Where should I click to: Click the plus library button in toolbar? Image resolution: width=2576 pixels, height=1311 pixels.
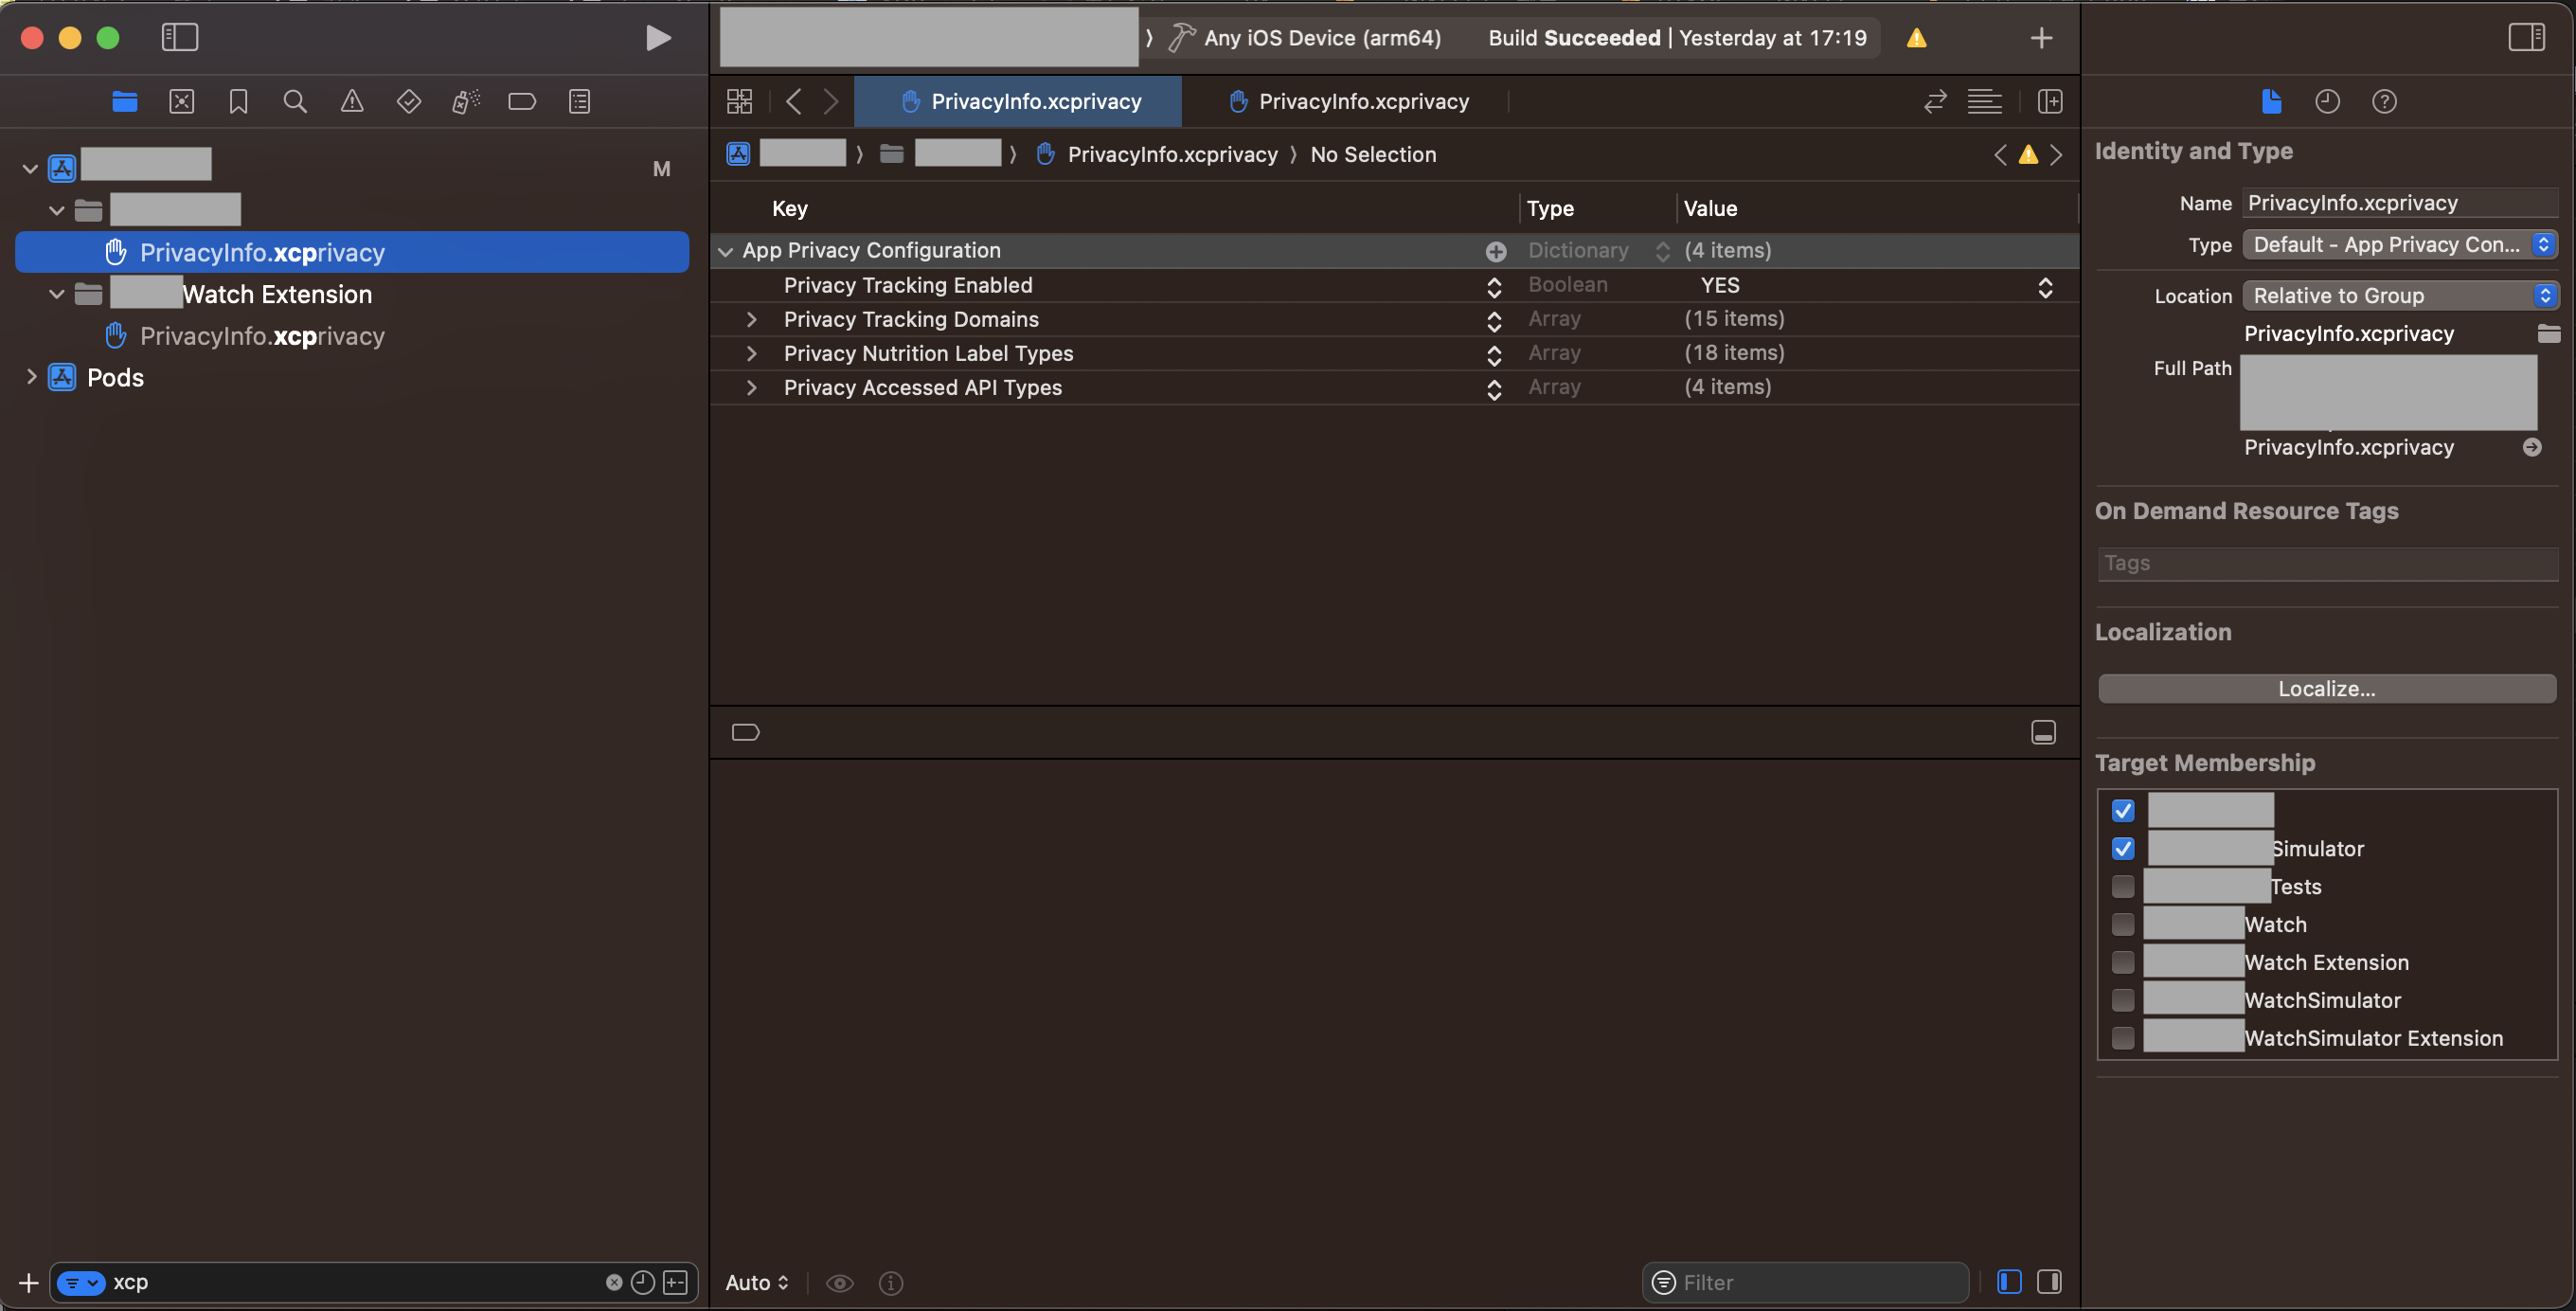point(2042,38)
